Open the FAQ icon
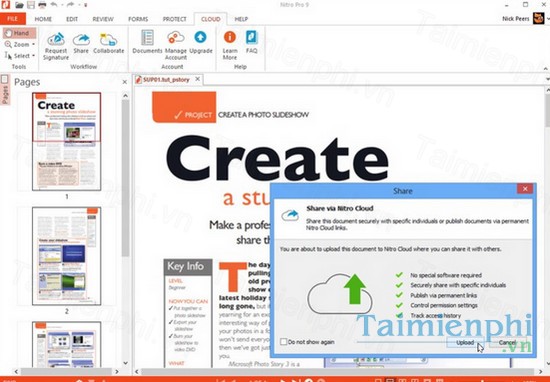 pos(251,37)
